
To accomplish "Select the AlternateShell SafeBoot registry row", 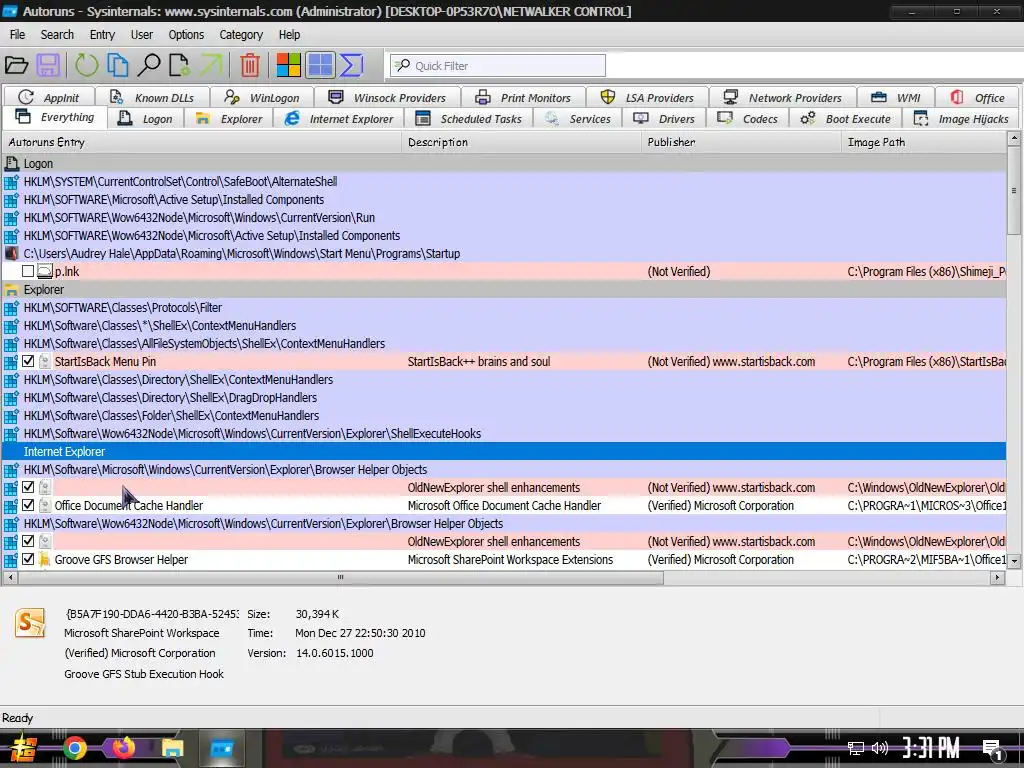I will click(504, 182).
